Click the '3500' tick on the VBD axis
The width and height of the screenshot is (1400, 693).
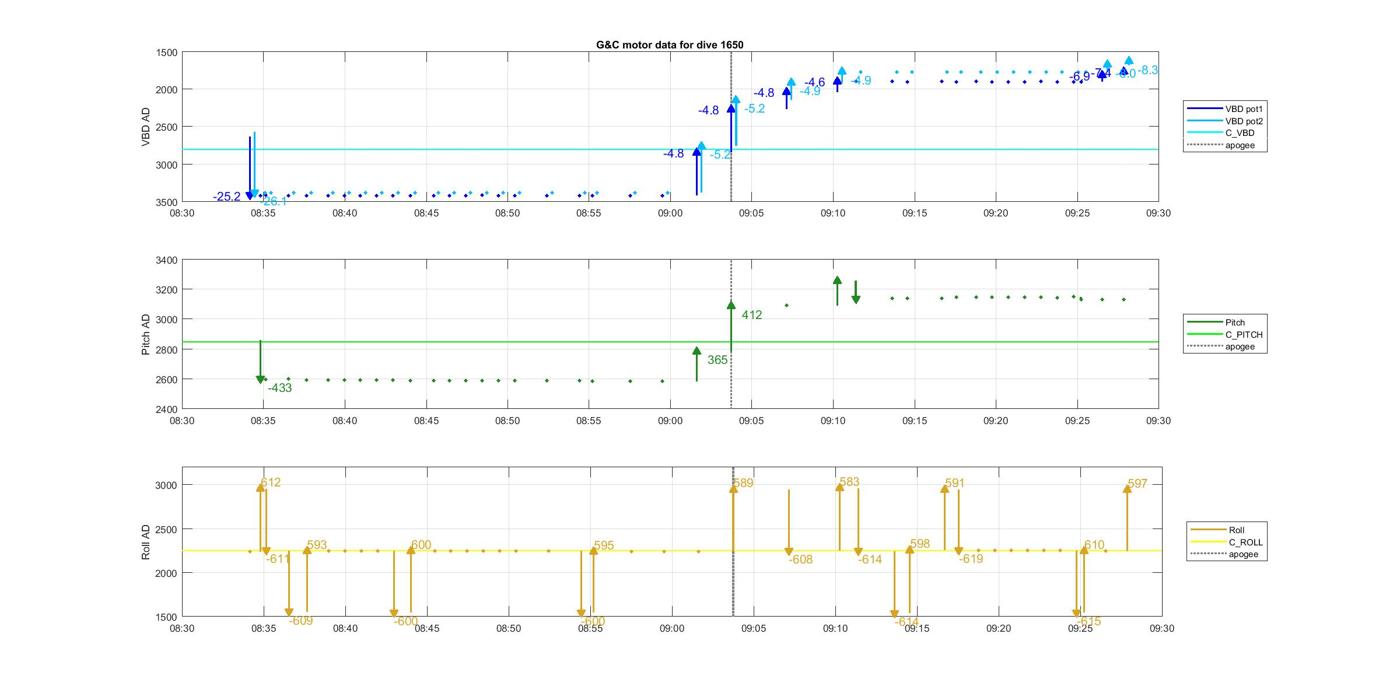[x=167, y=202]
